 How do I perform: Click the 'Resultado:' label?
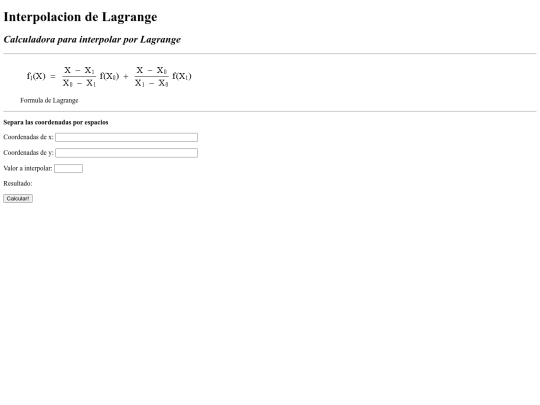18,184
